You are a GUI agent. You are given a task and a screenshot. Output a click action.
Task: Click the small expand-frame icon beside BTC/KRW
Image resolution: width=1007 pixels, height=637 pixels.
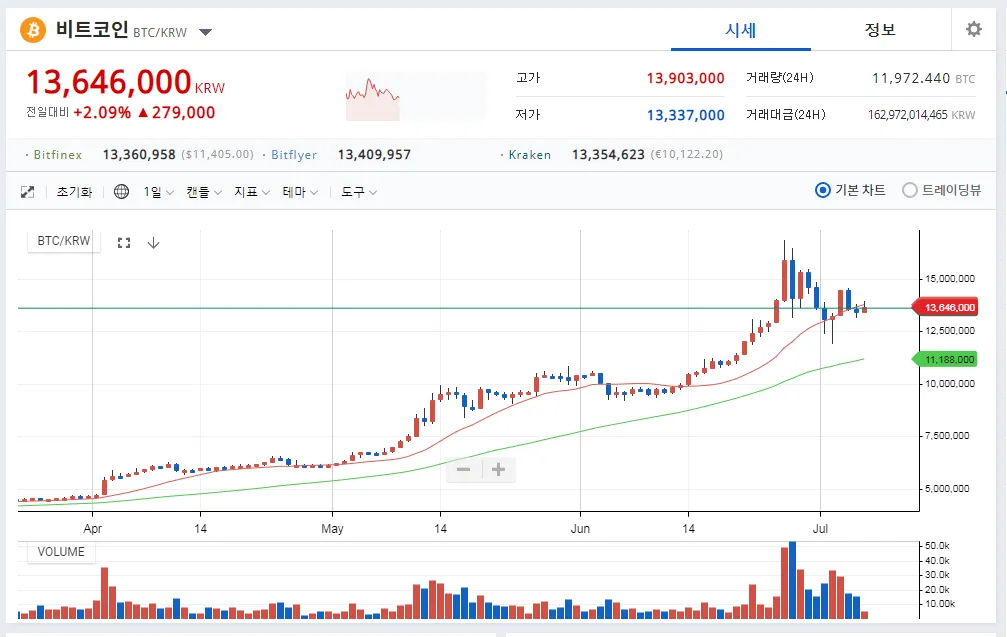click(124, 242)
